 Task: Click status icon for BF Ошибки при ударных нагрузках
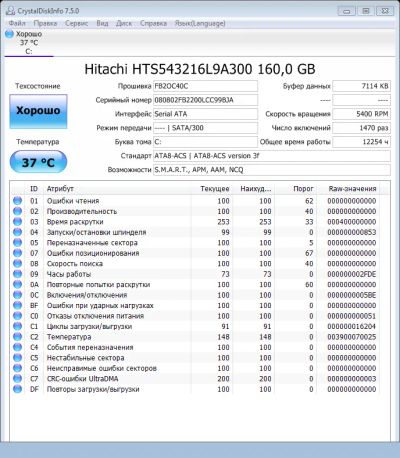click(17, 305)
